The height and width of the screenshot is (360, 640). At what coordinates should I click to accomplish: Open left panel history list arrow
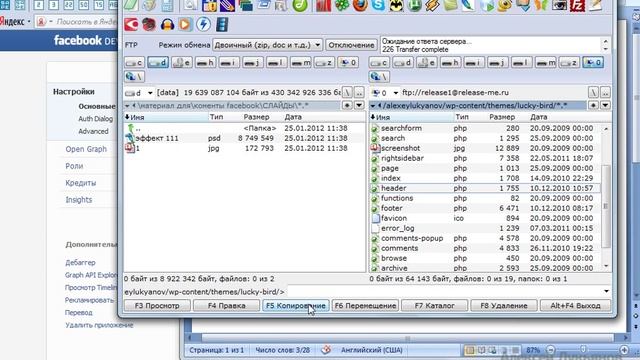359,105
